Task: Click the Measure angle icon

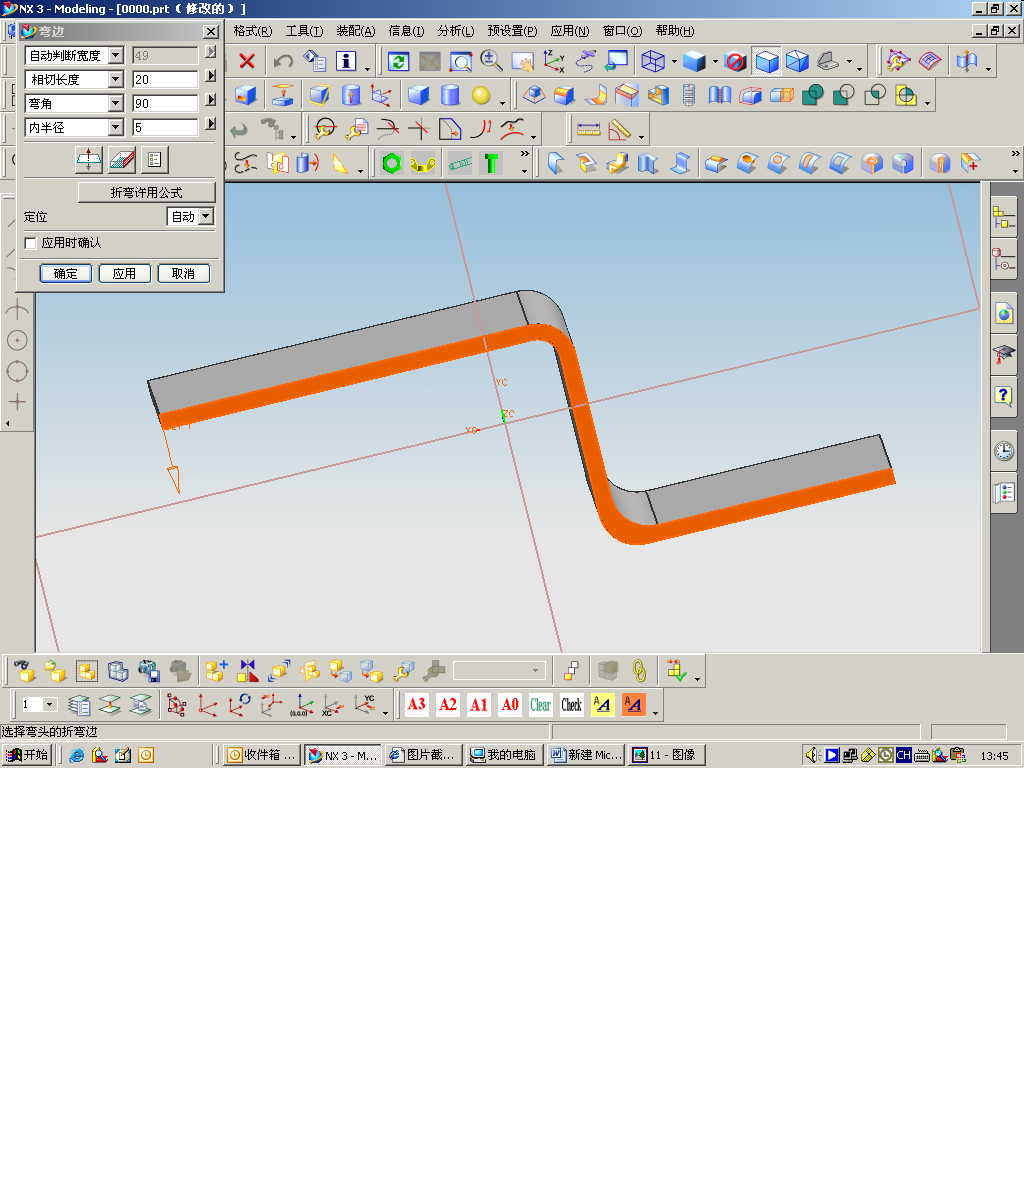Action: tap(619, 129)
